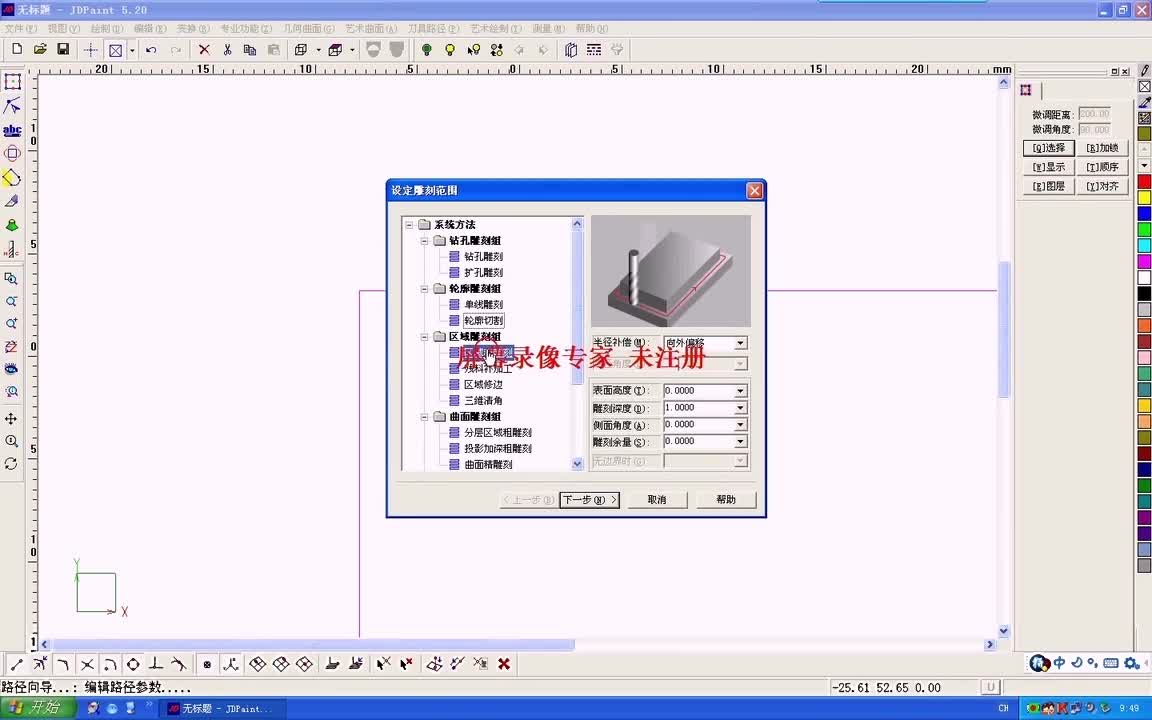
Task: Click the Undo arrow icon
Action: click(150, 49)
